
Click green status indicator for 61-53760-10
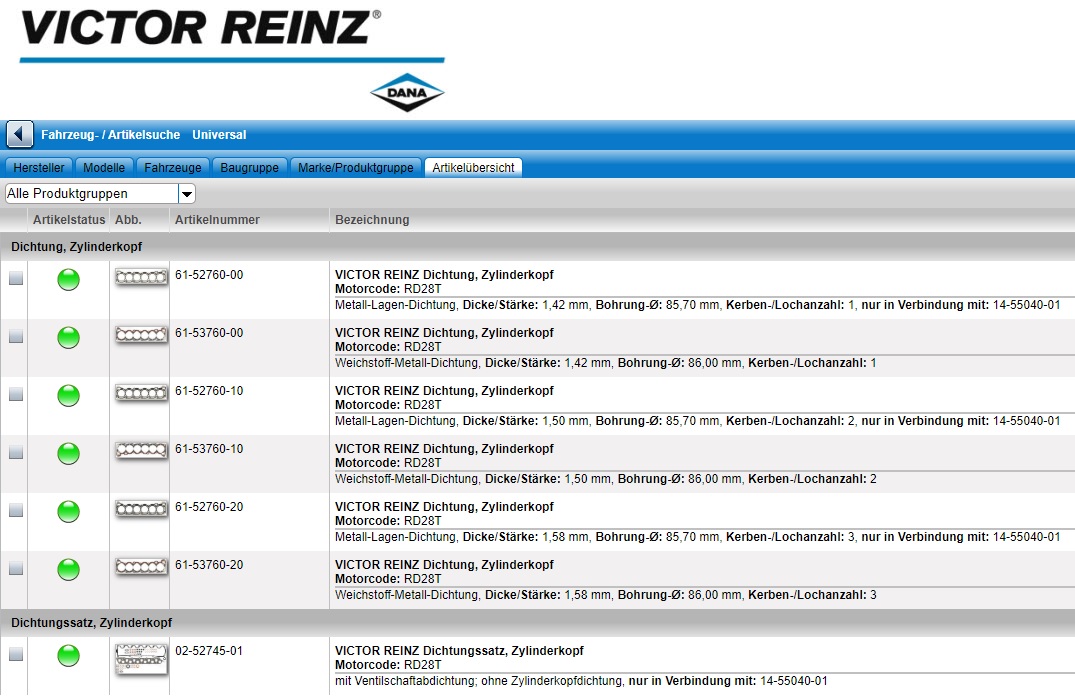point(68,454)
